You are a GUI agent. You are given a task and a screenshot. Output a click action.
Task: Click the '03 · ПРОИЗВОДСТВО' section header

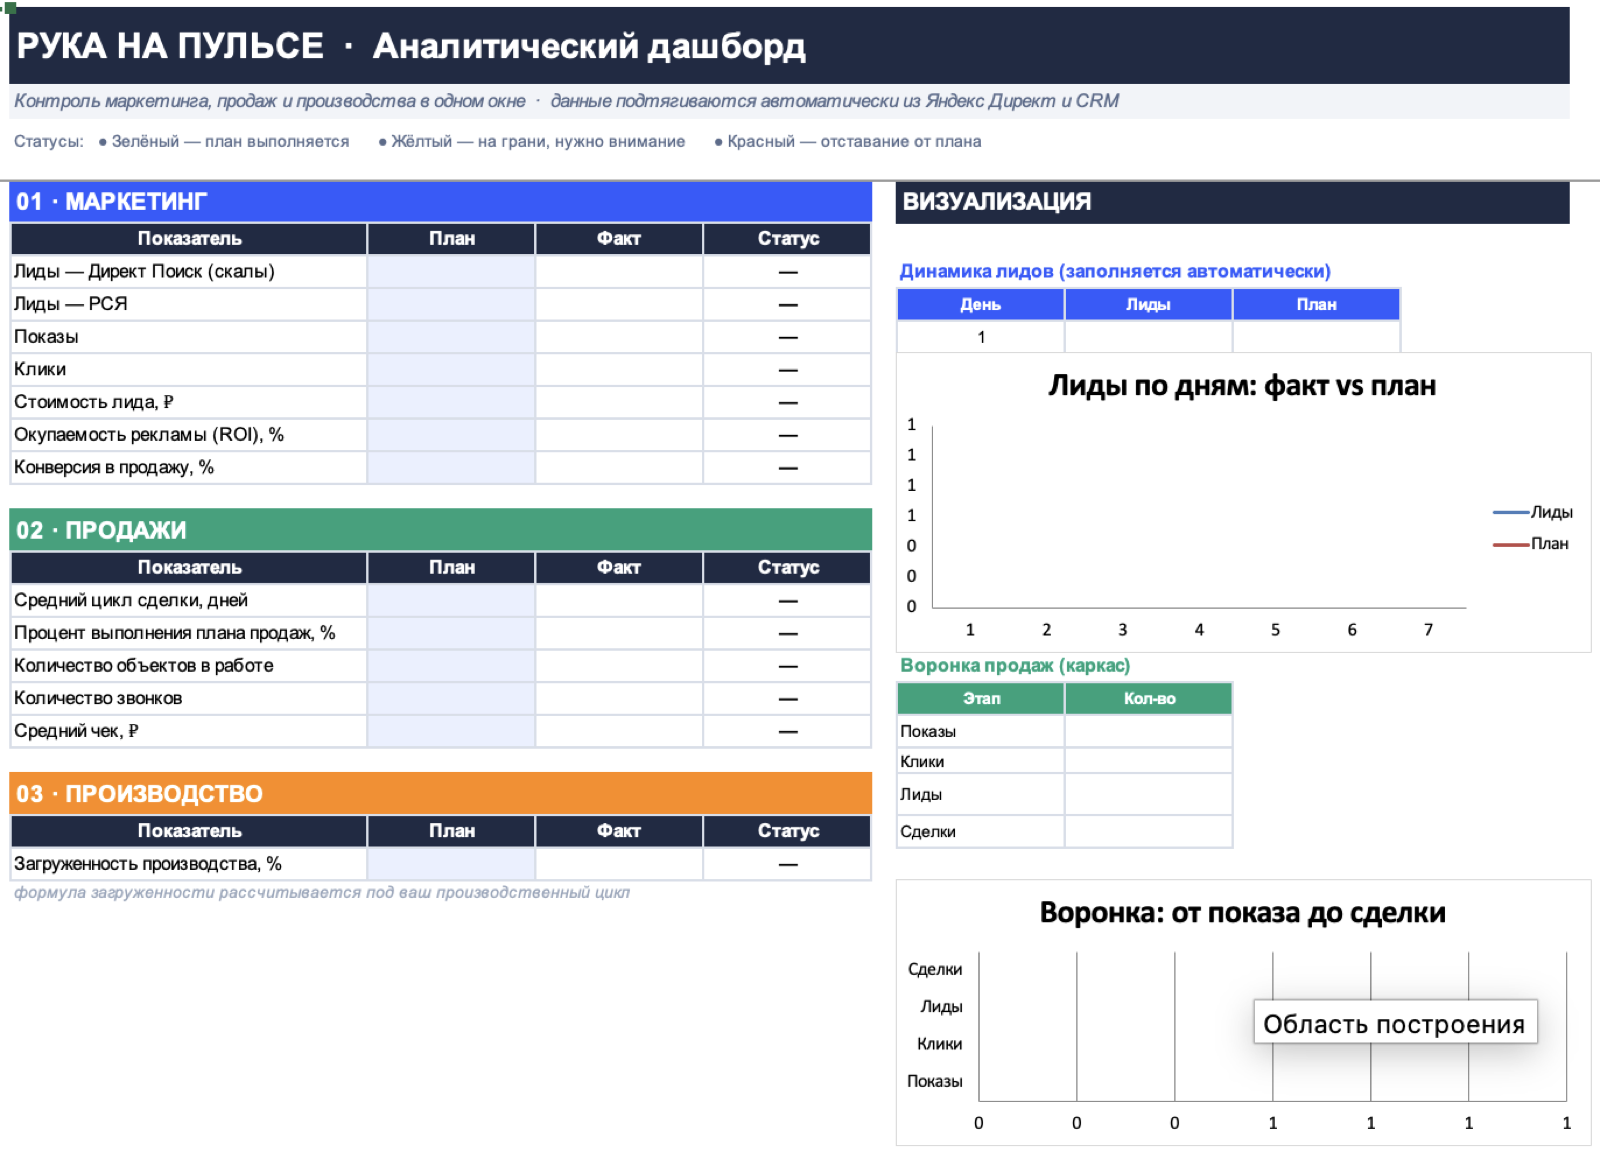[x=440, y=794]
